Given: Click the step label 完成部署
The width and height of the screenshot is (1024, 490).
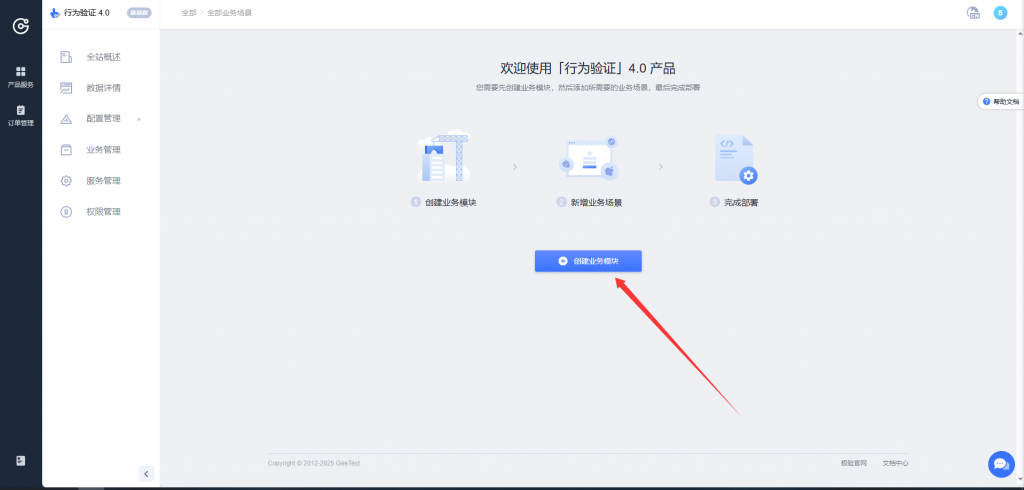Looking at the screenshot, I should click(x=741, y=203).
